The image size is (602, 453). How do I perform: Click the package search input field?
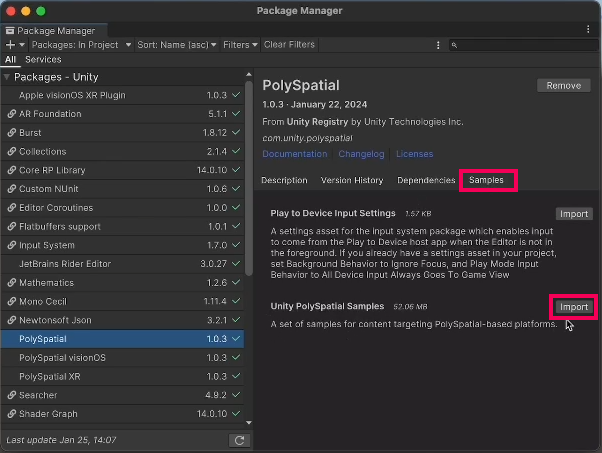coord(525,45)
